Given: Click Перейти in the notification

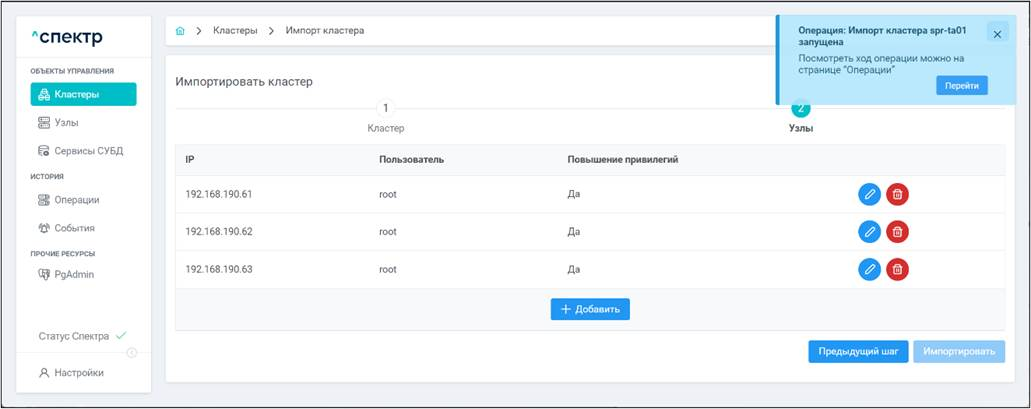Looking at the screenshot, I should (x=961, y=86).
